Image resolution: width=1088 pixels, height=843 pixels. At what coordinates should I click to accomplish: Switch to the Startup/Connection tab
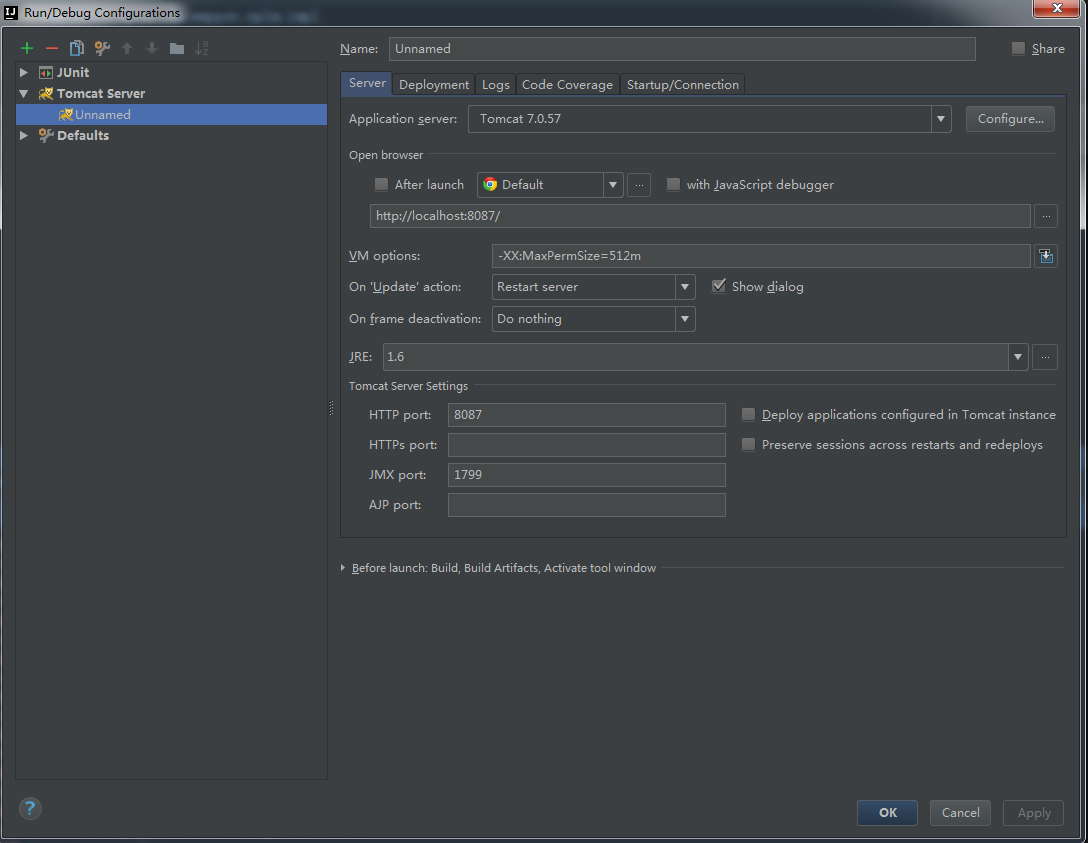682,85
